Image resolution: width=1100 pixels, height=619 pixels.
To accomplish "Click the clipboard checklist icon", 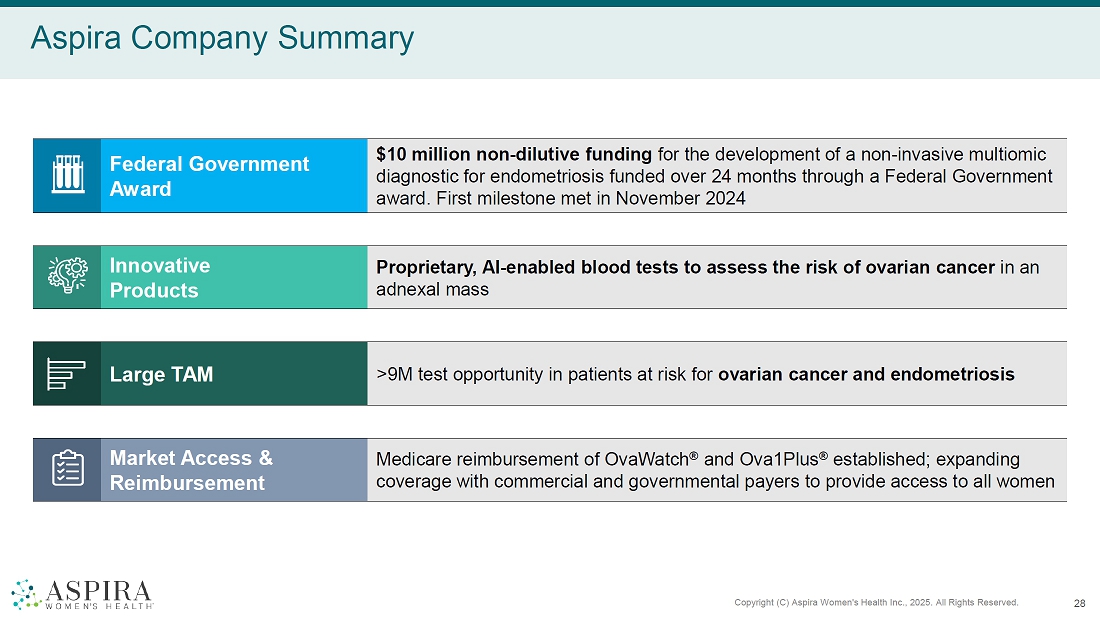I will click(67, 470).
